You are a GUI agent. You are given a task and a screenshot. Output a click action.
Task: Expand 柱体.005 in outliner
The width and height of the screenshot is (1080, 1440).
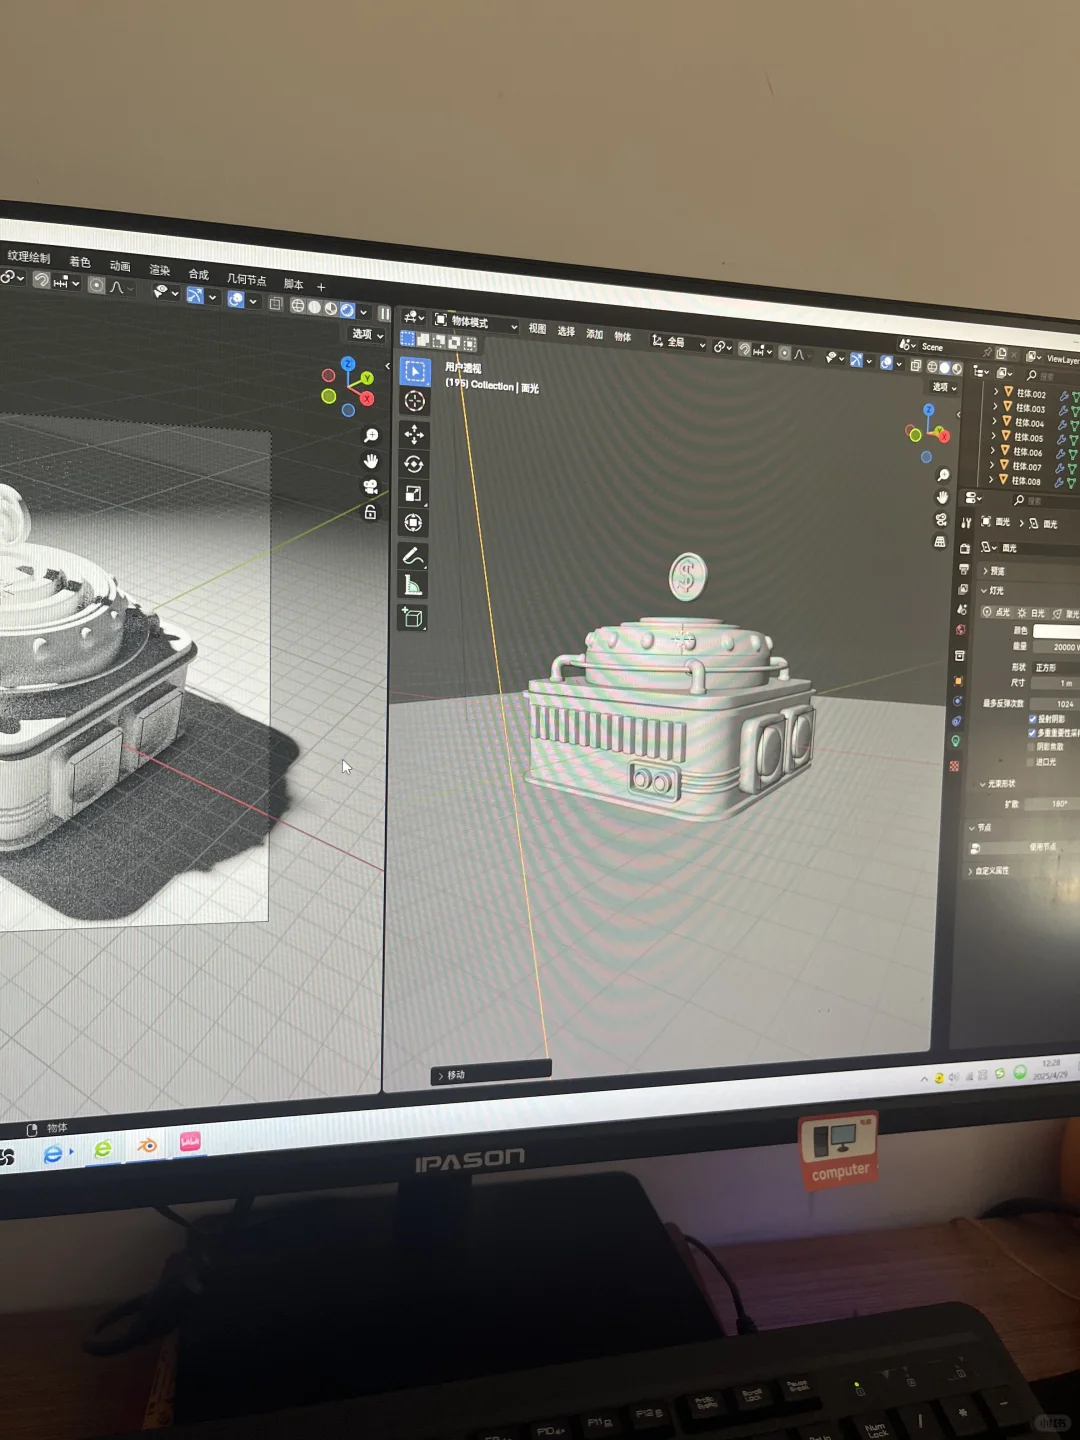click(992, 436)
